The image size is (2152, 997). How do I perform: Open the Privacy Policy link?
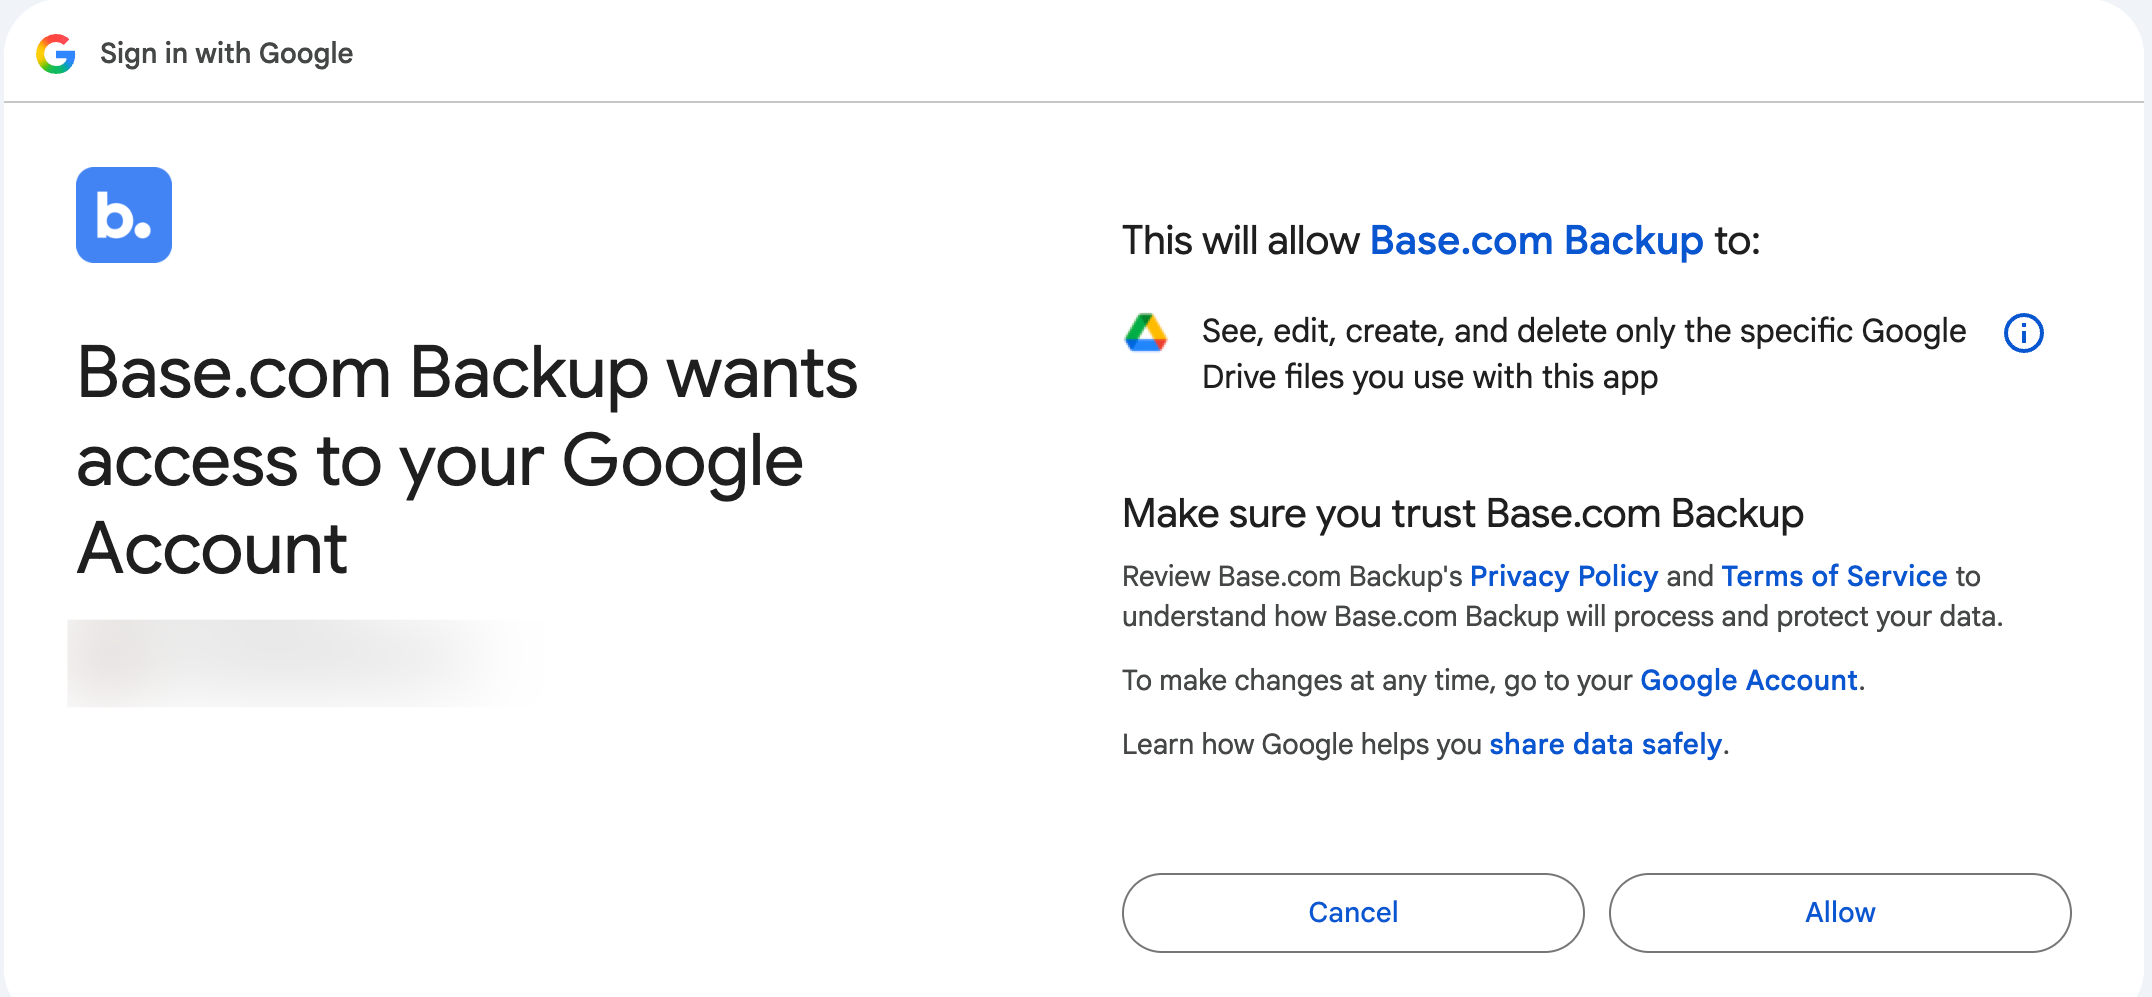point(1564,576)
